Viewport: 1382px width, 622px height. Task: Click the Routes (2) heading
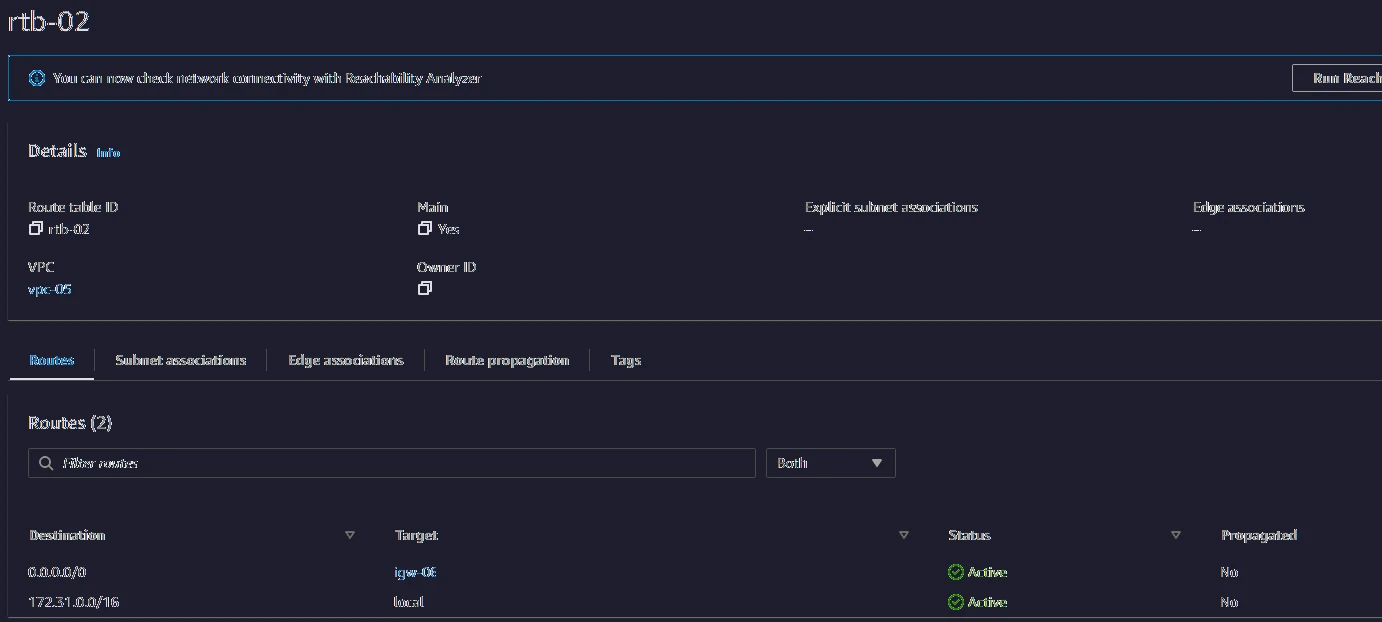70,423
